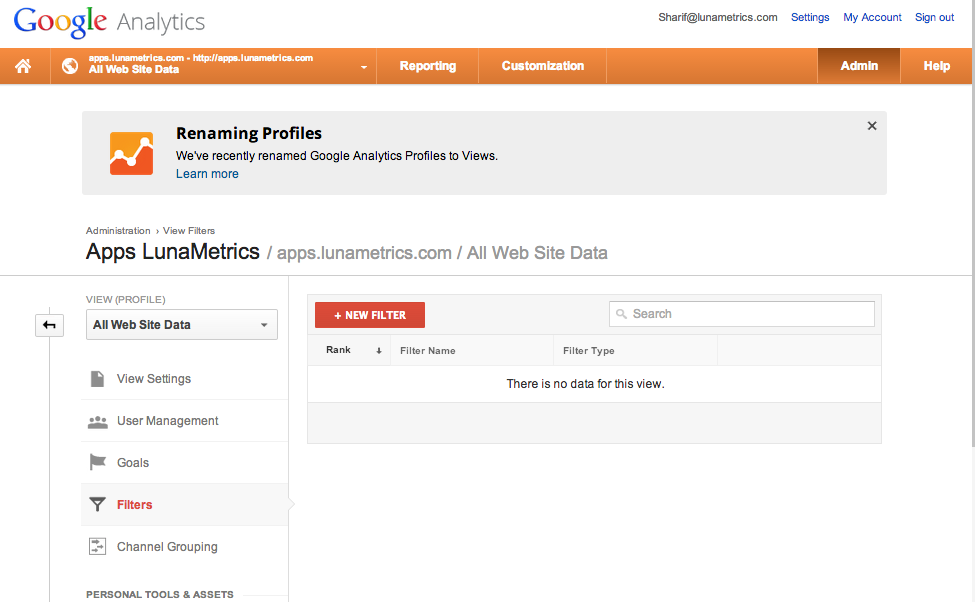
Task: Open the My Account link
Action: coord(872,17)
